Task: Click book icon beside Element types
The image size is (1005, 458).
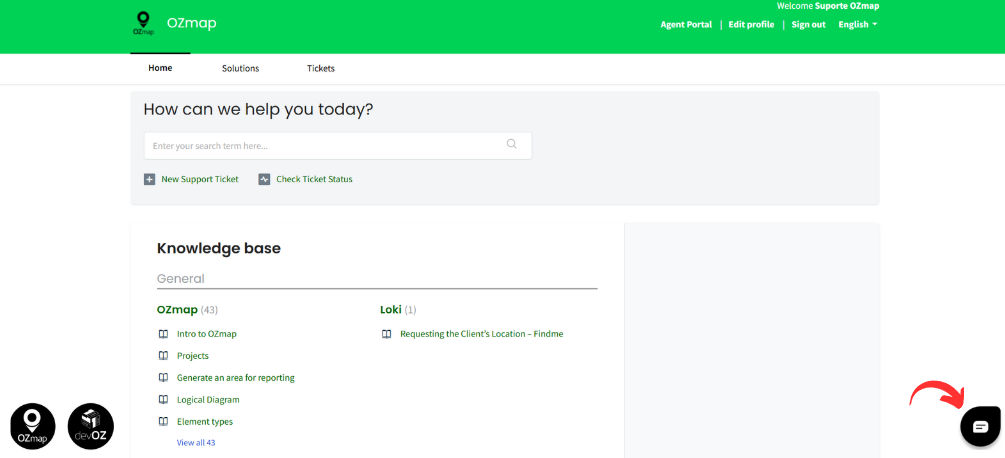Action: 163,421
